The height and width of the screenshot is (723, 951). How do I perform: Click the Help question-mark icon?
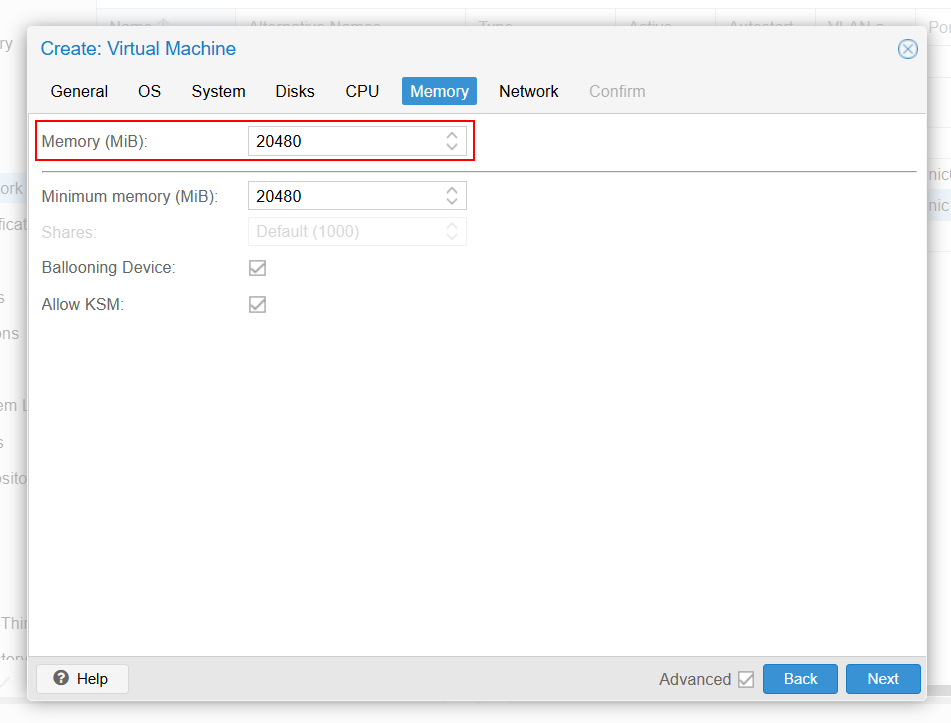coord(60,679)
